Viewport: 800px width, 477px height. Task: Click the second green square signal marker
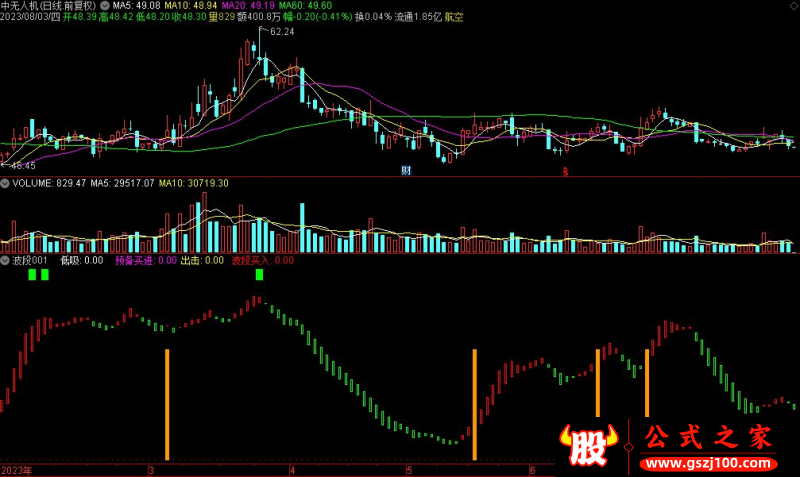pos(45,274)
